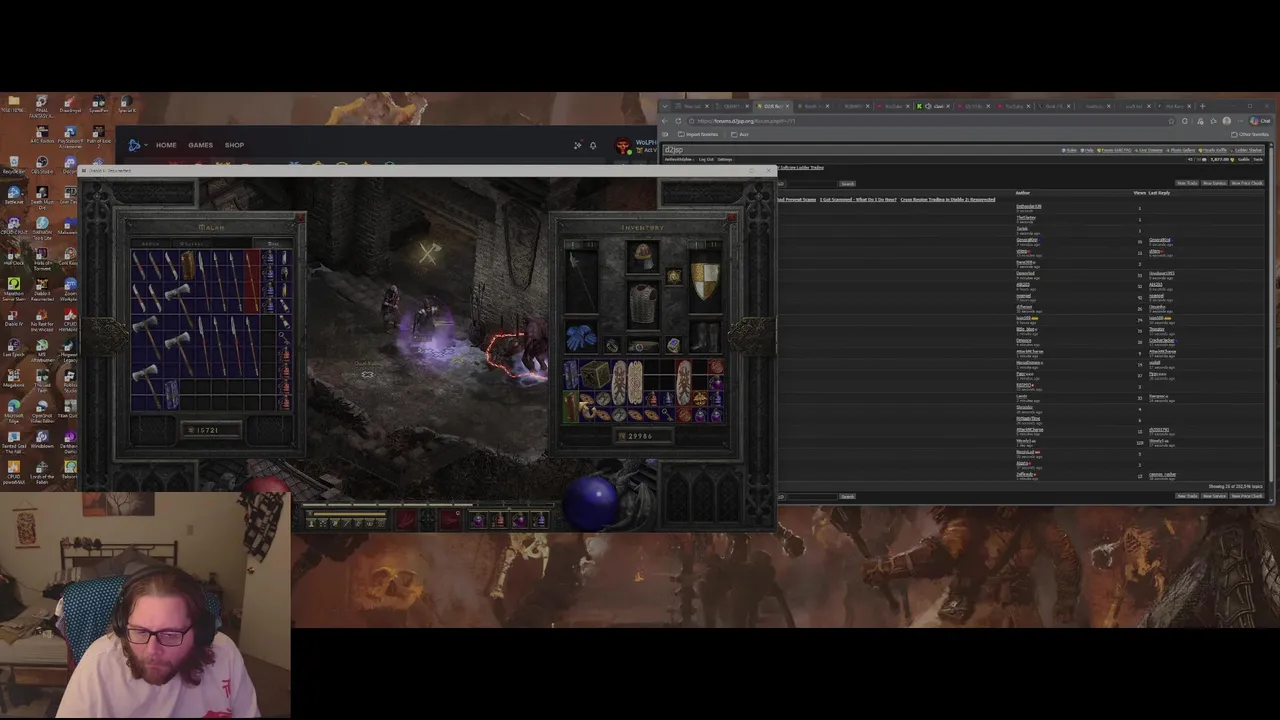Image resolution: width=1280 pixels, height=720 pixels.
Task: Open 'I Got Scammed - What Do I Do Now?'
Action: (858, 199)
